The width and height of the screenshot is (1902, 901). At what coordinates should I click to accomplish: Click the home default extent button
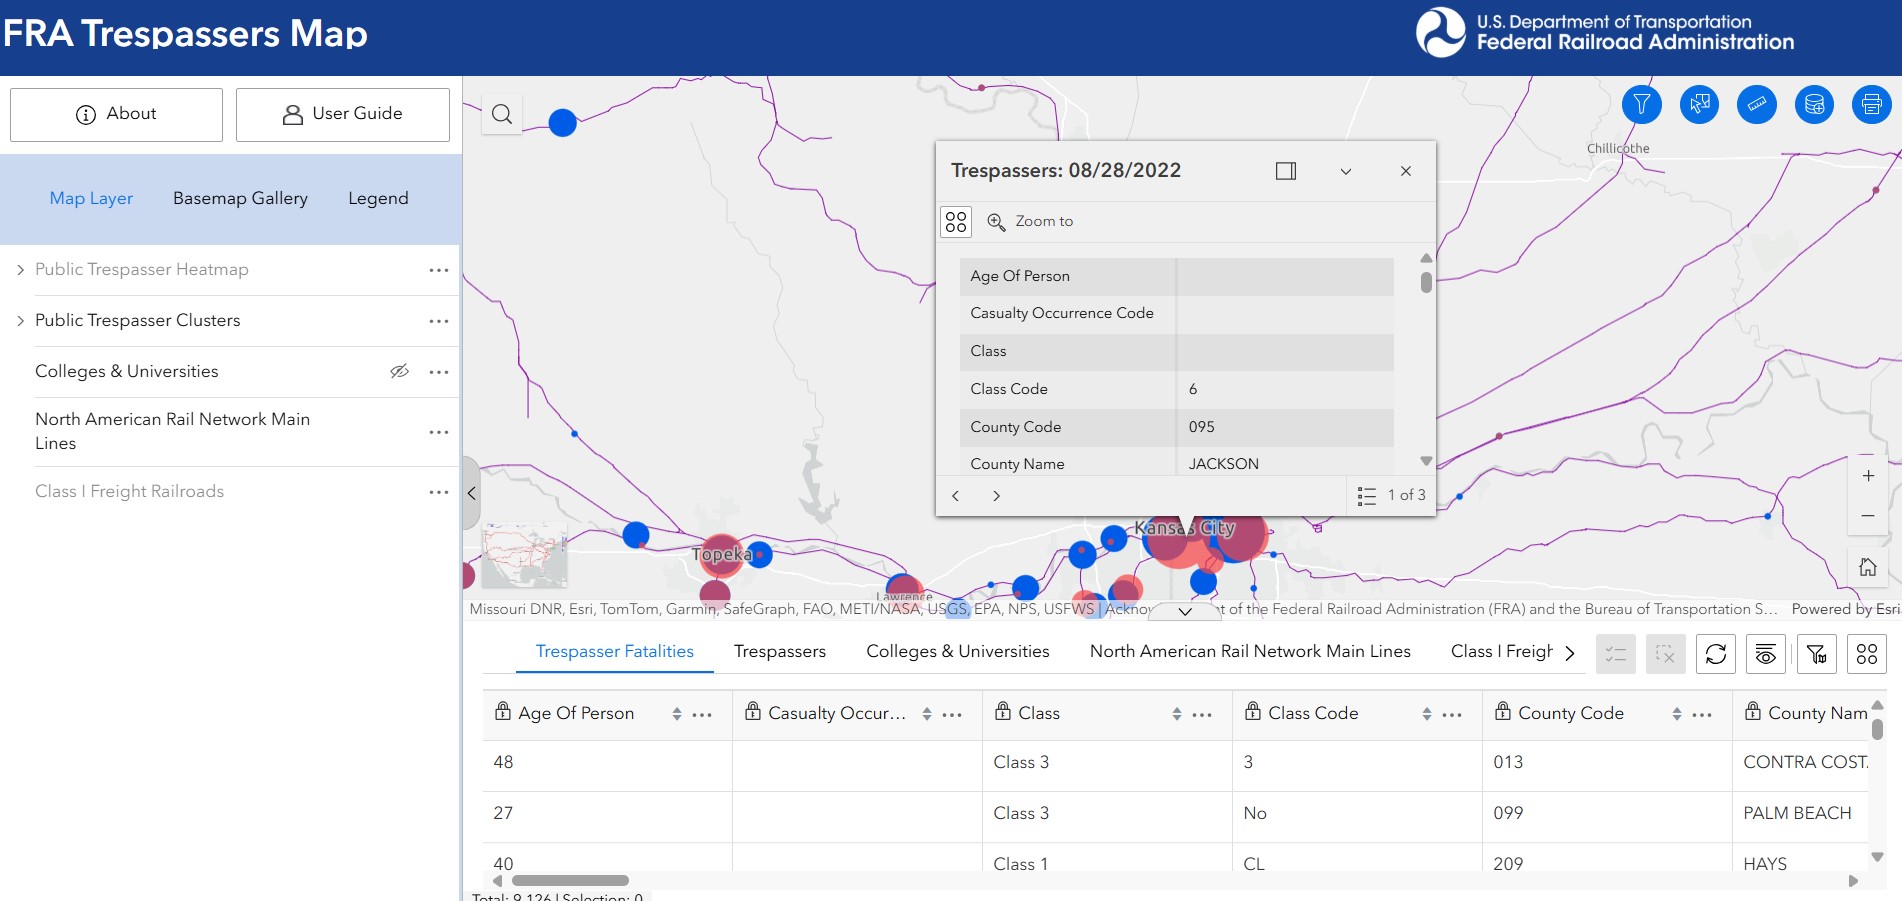coord(1868,567)
